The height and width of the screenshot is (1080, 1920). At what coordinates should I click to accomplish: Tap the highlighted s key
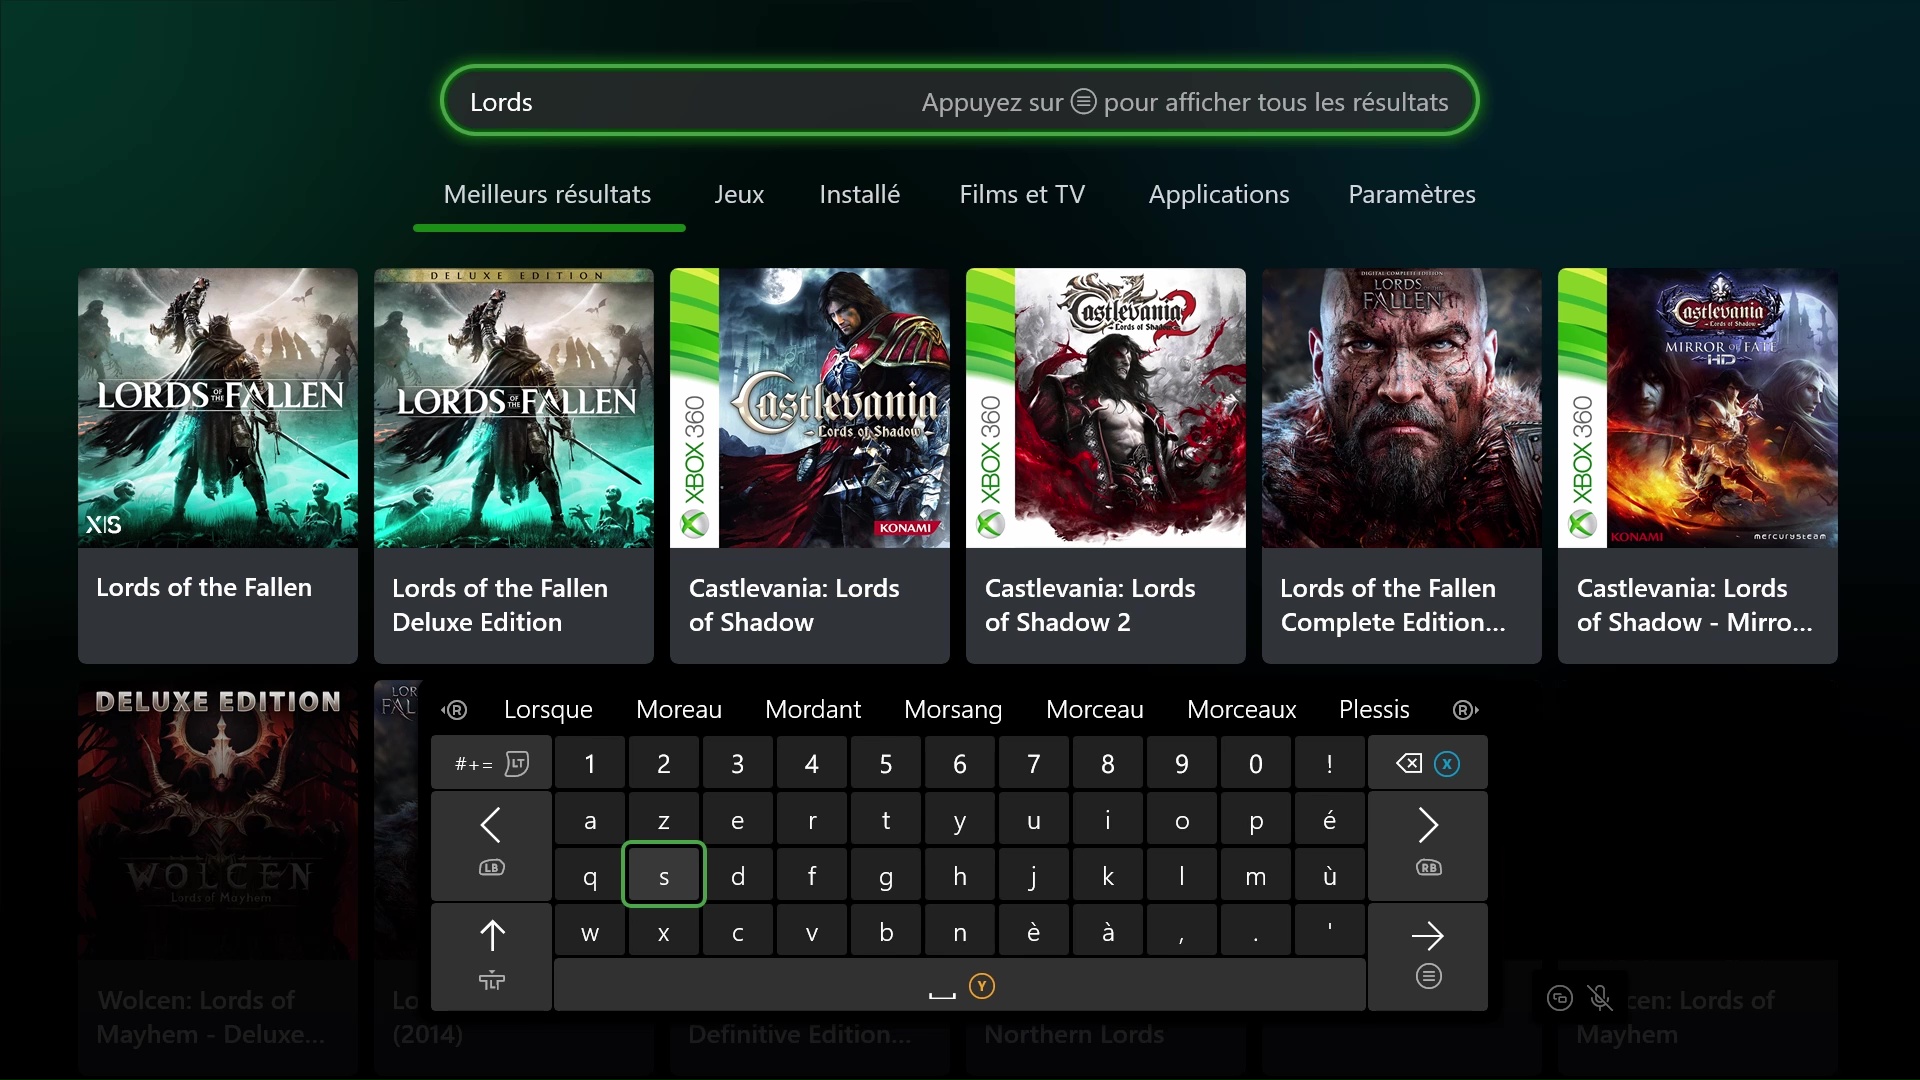(x=664, y=876)
